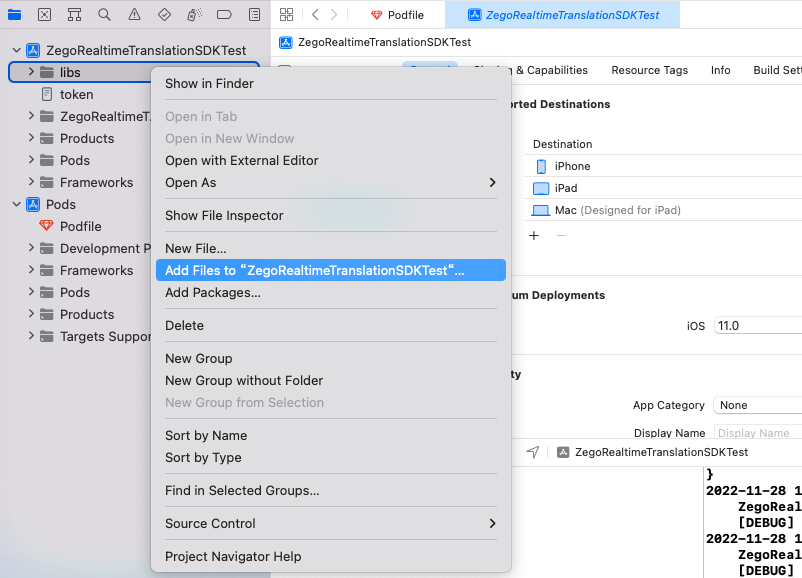Expand the Development Pods folder
This screenshot has height=578, width=802.
coord(31,248)
